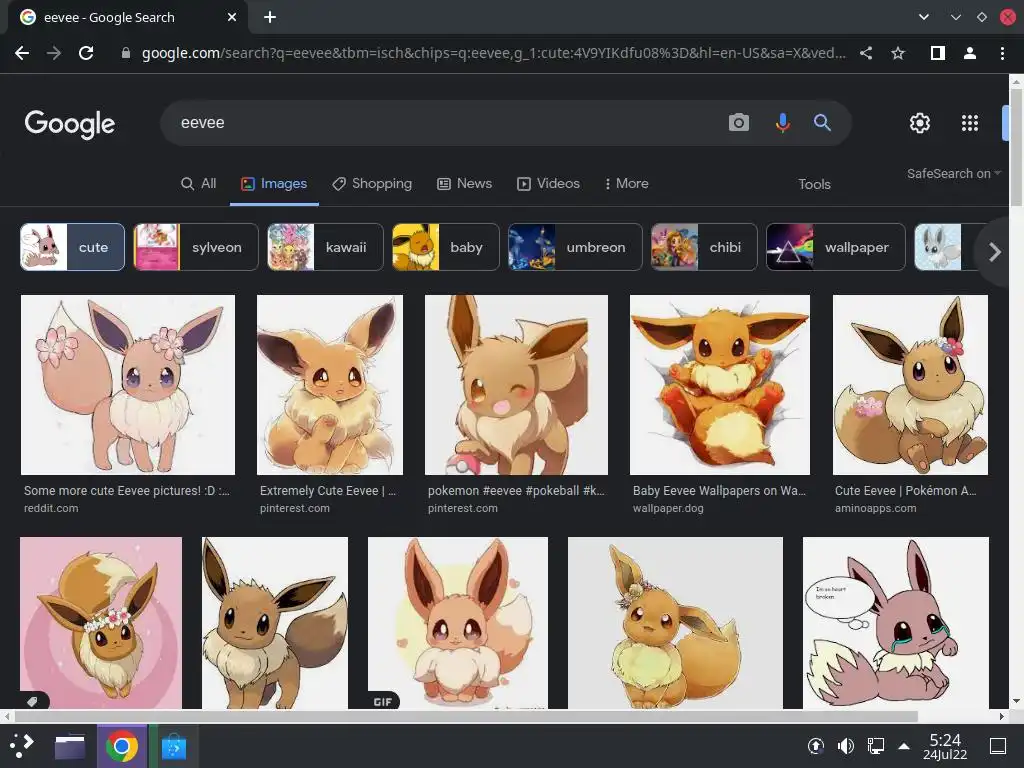Open the pink background Eevee image
1024x768 pixels.
(101, 622)
